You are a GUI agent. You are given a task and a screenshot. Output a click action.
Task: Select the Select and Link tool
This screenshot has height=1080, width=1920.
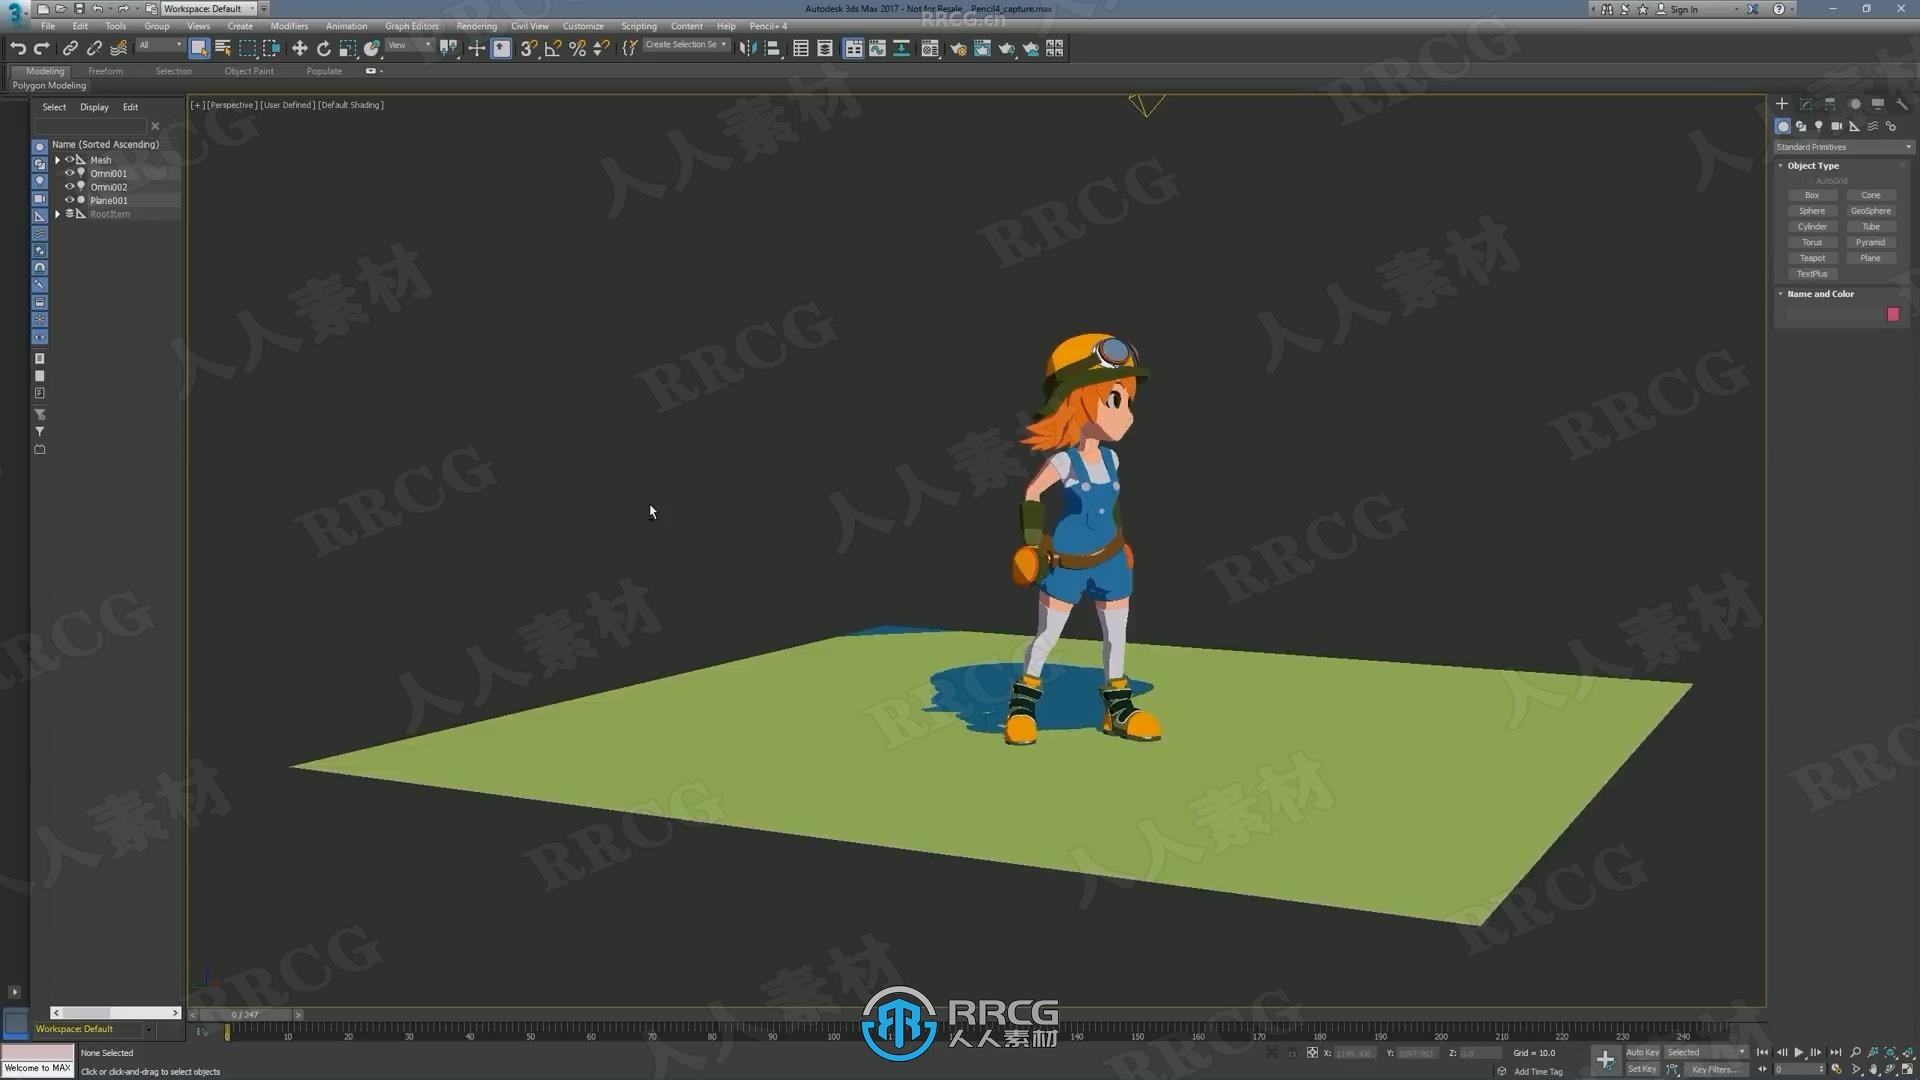tap(70, 48)
